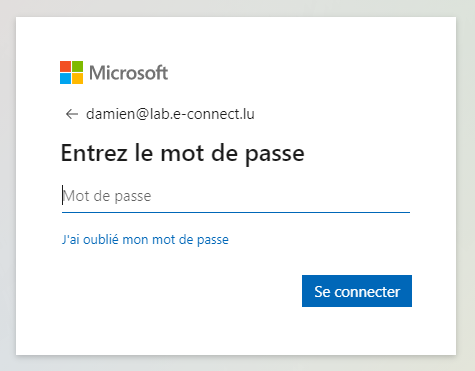The width and height of the screenshot is (475, 371).
Task: Follow the forgotten password link
Action: [x=145, y=240]
